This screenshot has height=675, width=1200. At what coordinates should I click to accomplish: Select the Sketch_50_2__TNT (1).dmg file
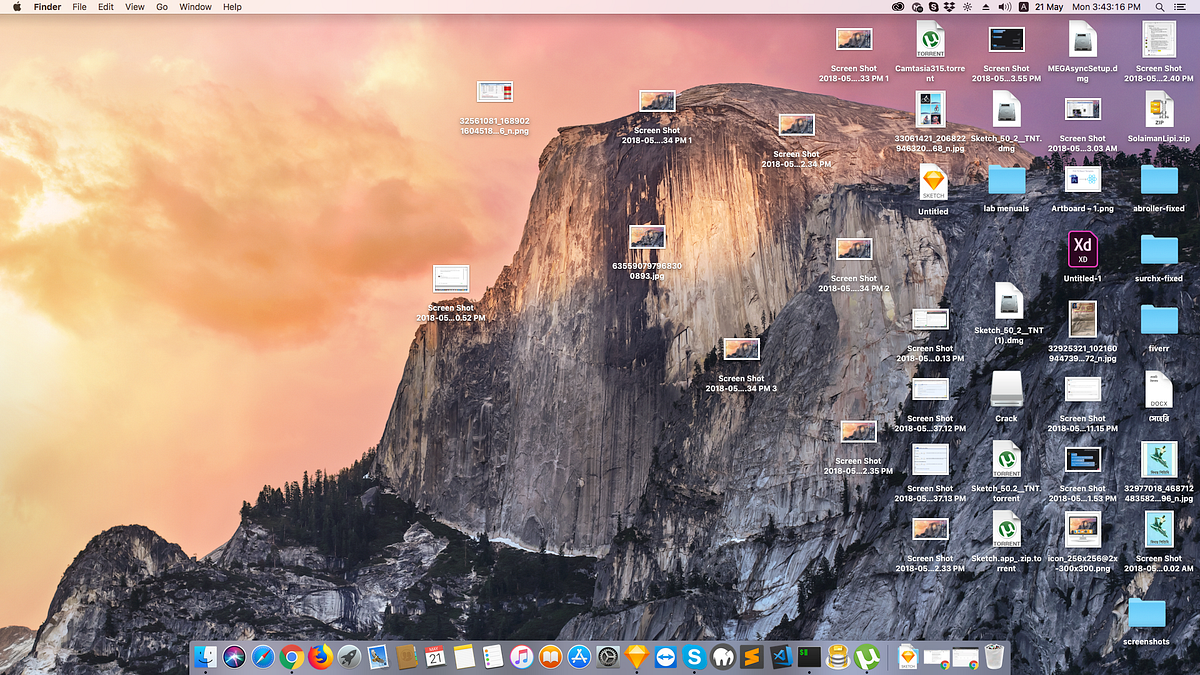(1009, 301)
